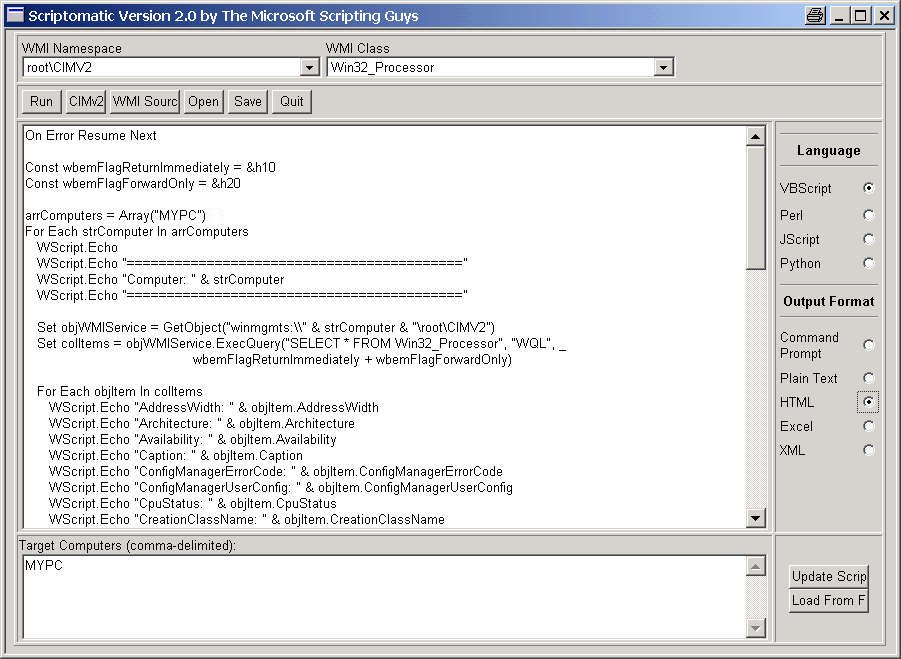Click 'arrComputers = Array("MYPC")' line
This screenshot has width=901, height=659.
tap(115, 216)
